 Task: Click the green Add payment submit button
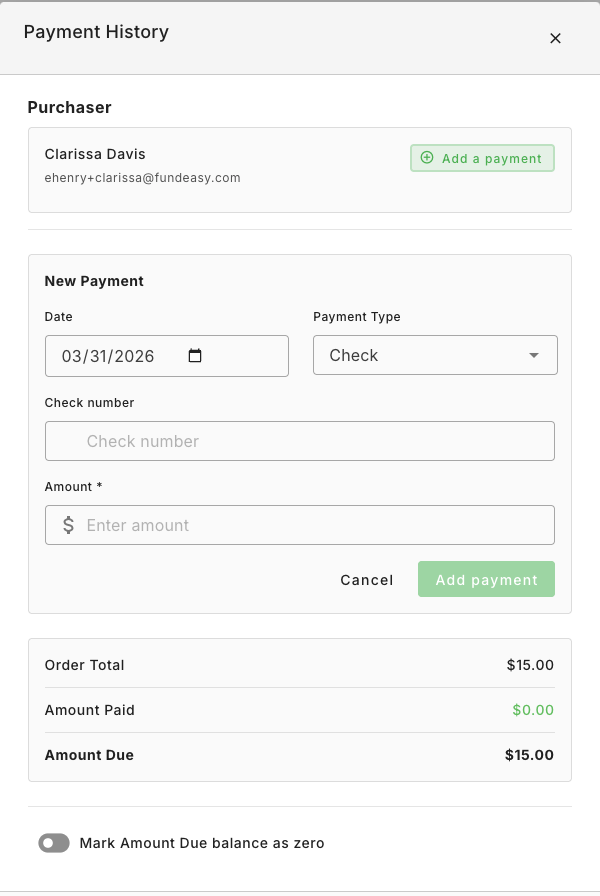click(x=486, y=579)
